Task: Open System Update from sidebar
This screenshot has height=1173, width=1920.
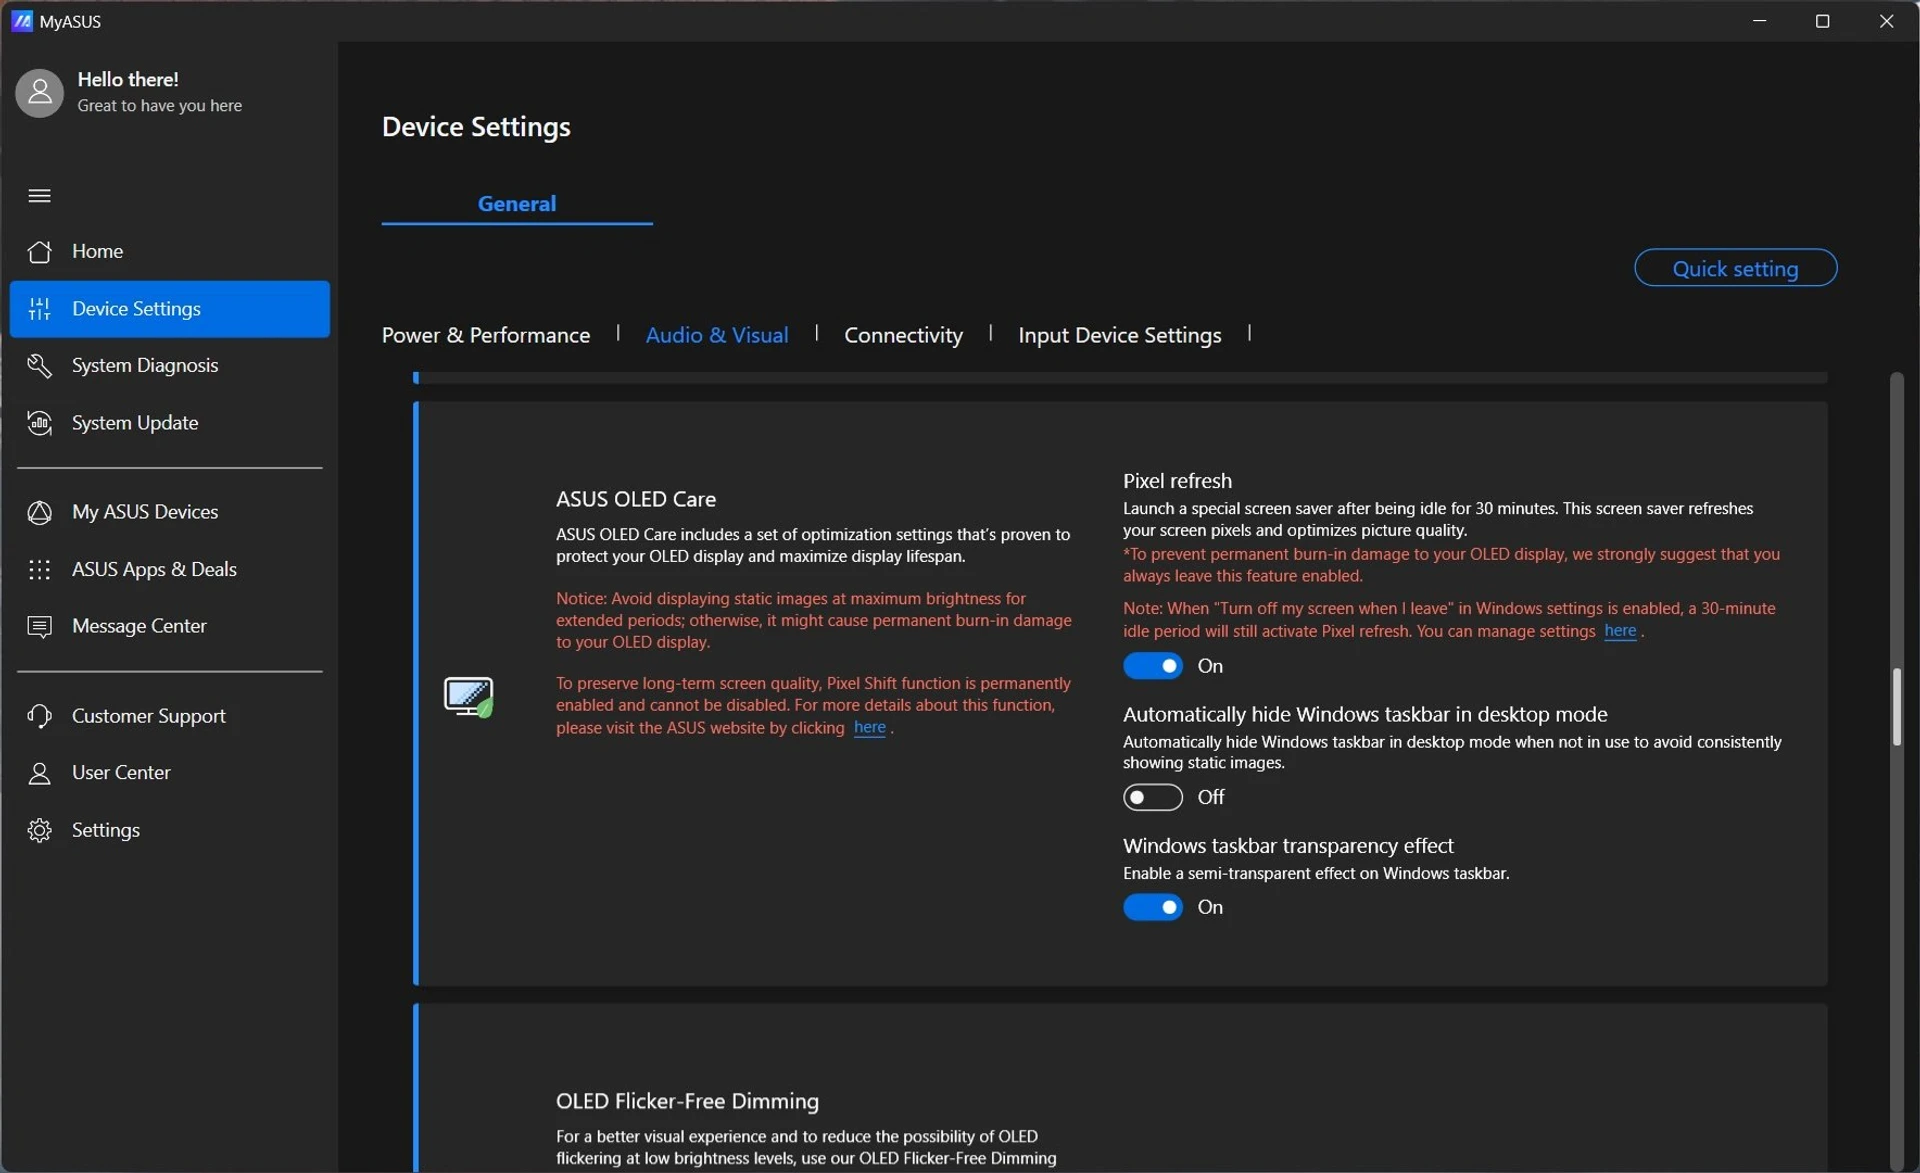Action: tap(170, 423)
